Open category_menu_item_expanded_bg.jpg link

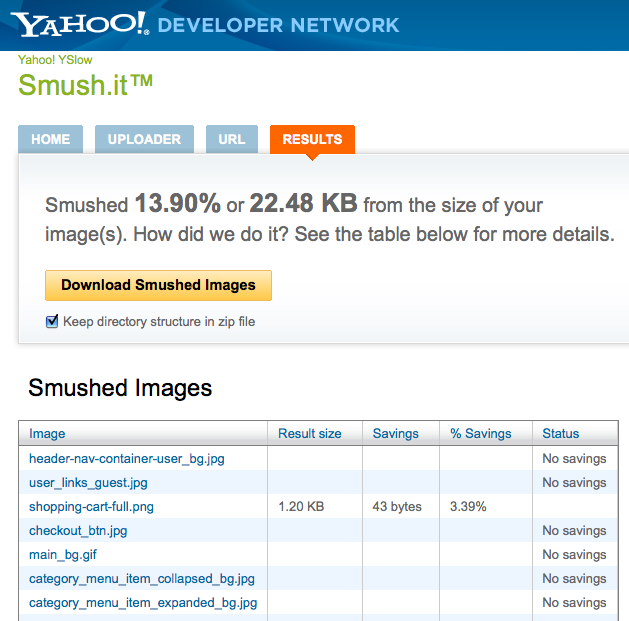143,603
